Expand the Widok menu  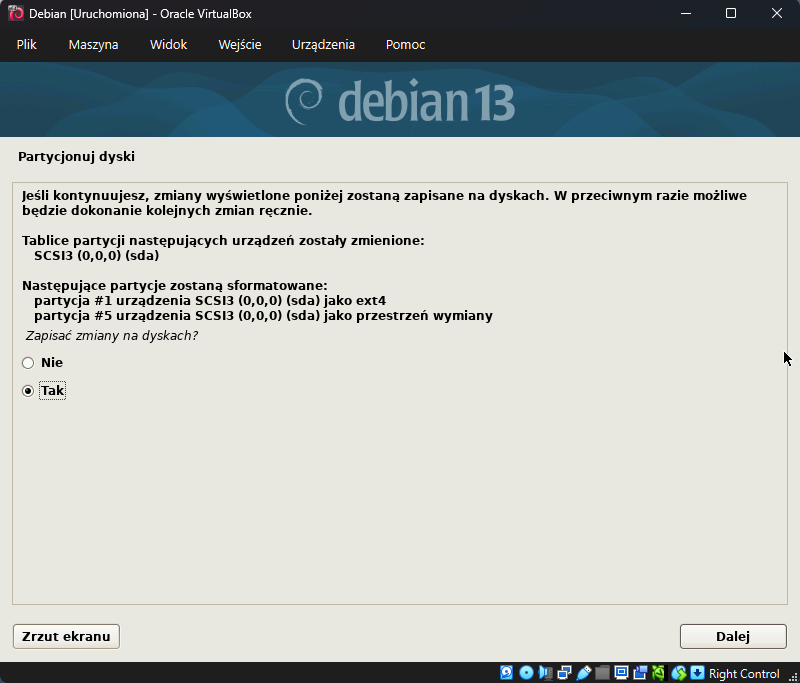168,45
